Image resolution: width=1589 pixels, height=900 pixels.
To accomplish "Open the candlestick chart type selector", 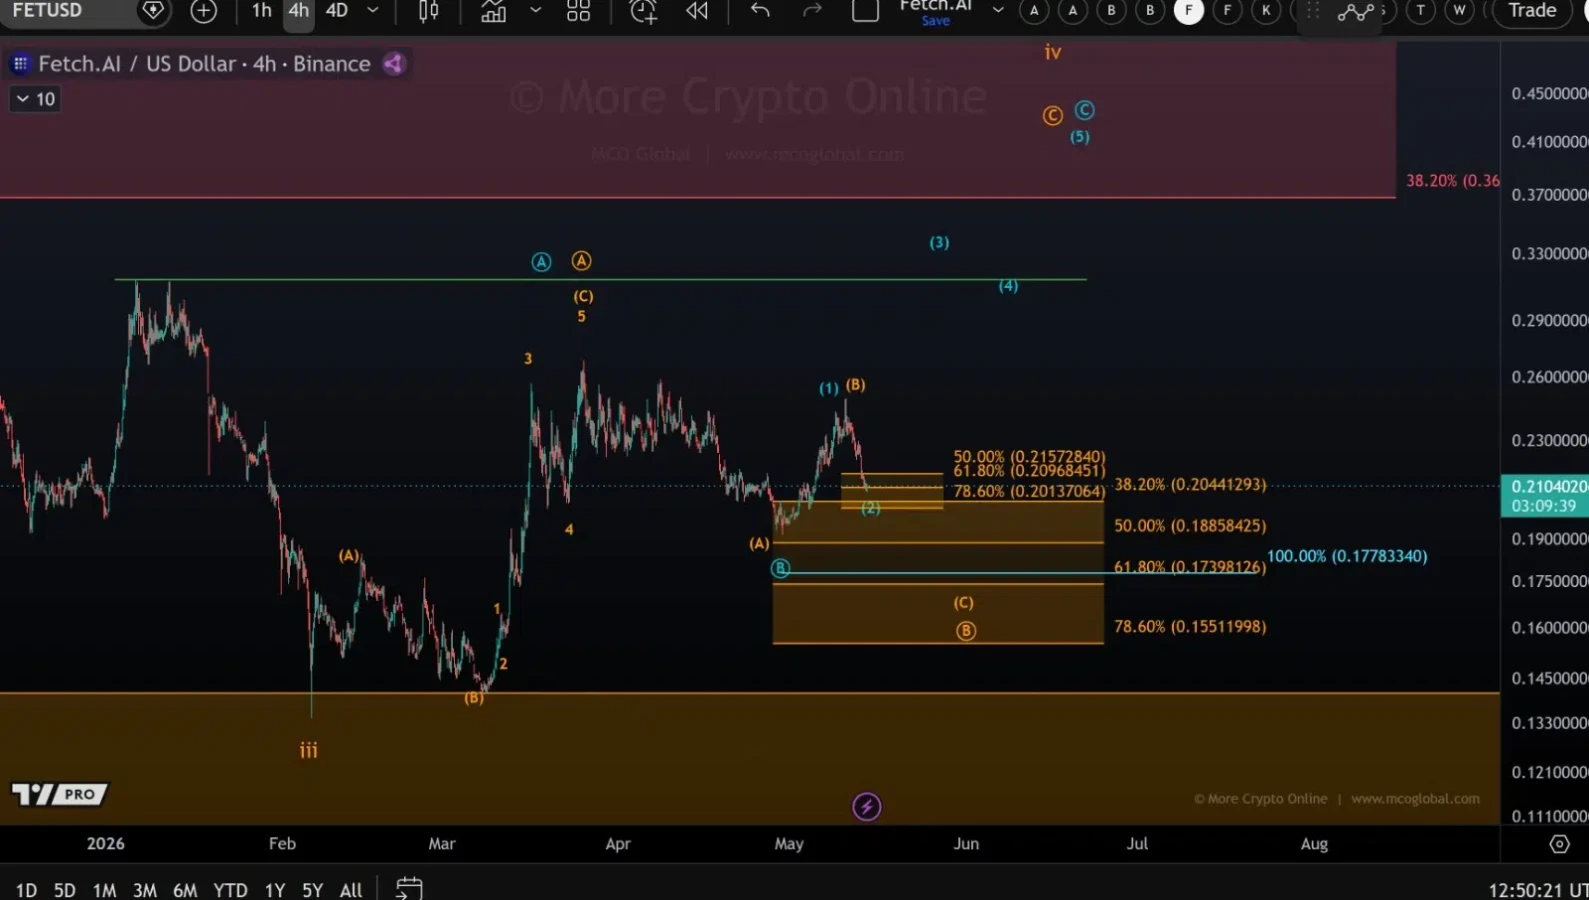I will 429,11.
